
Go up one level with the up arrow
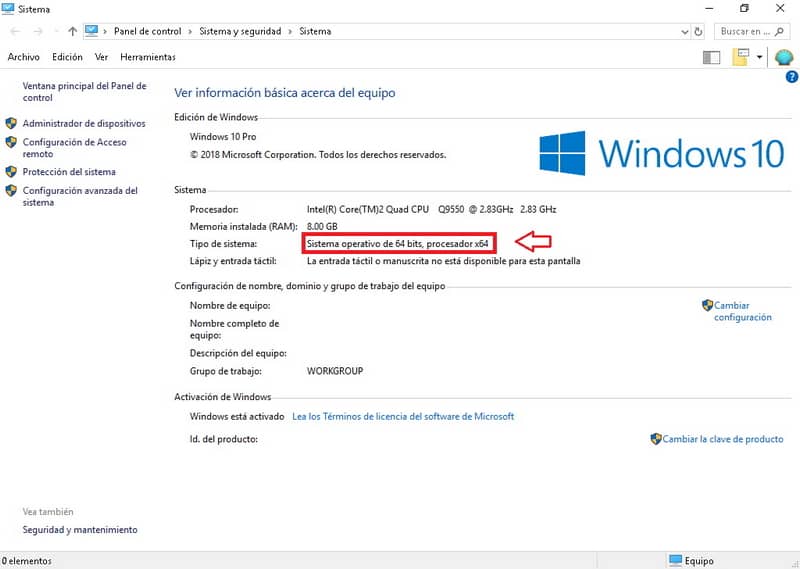click(x=72, y=32)
